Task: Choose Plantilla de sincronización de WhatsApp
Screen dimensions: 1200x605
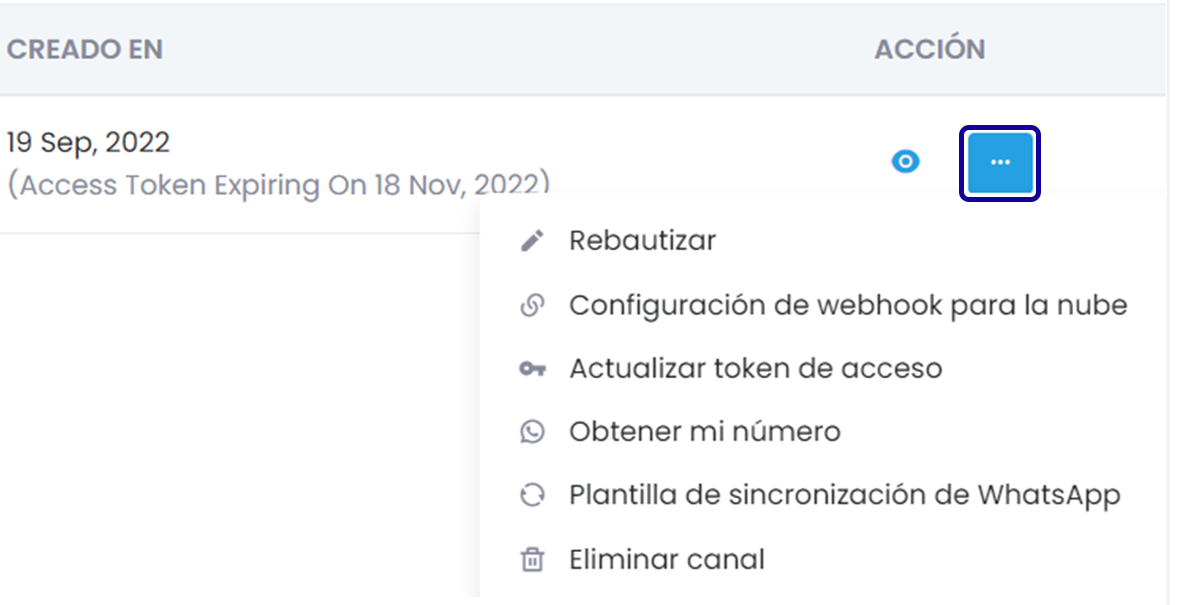Action: [x=844, y=495]
